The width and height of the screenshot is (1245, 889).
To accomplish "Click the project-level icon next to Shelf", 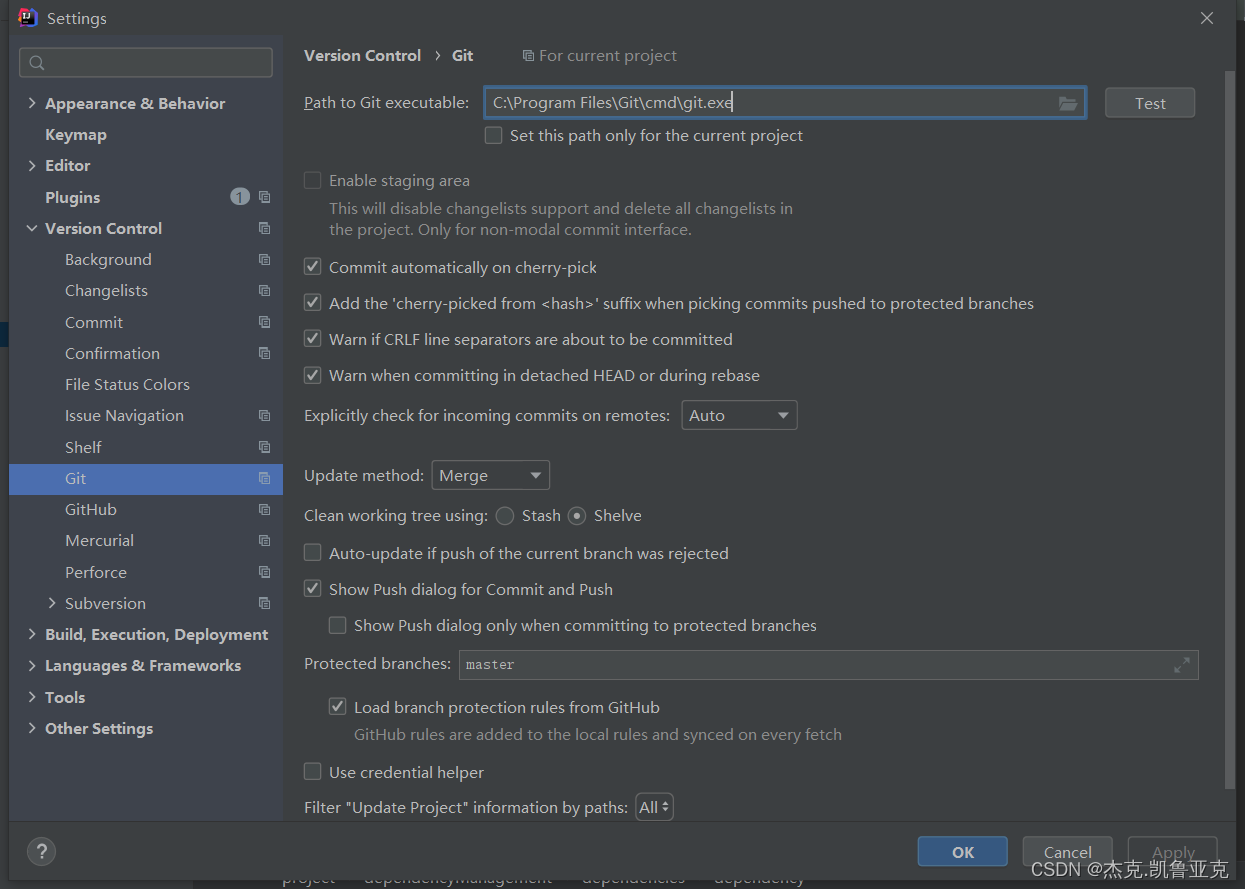I will coord(264,447).
